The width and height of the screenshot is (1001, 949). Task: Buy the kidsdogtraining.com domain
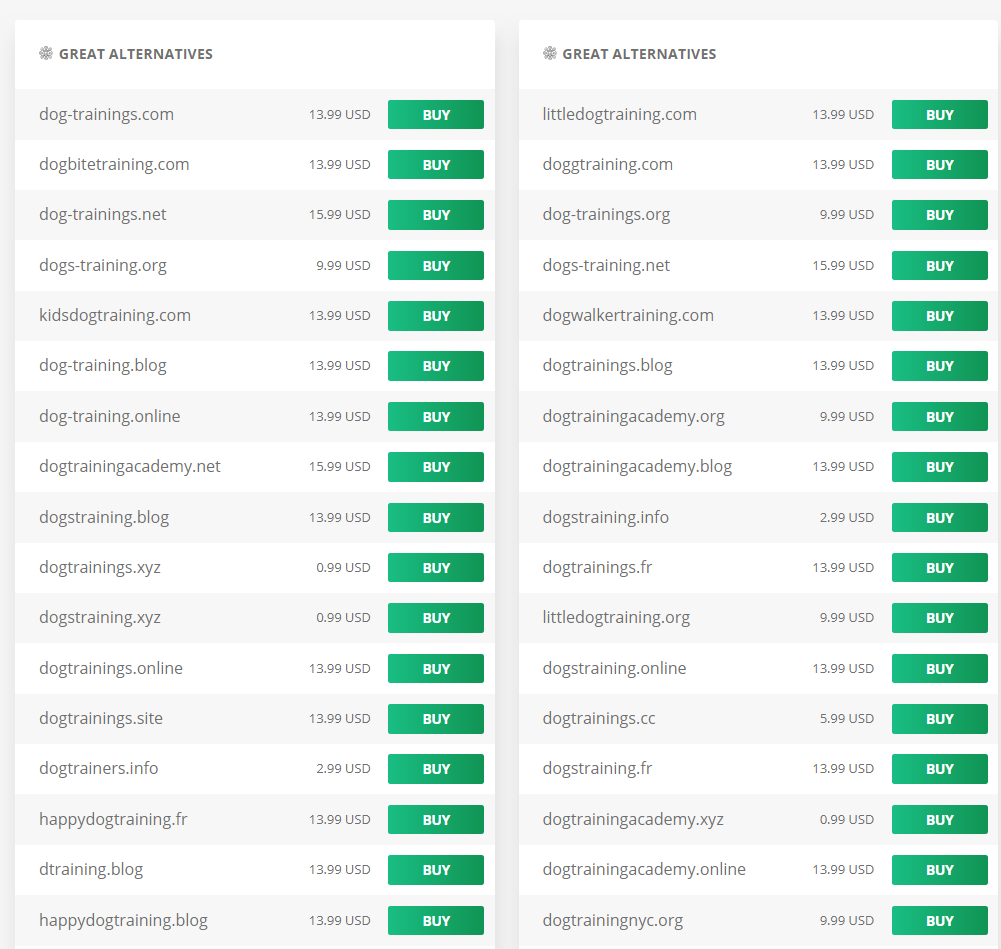click(x=435, y=316)
